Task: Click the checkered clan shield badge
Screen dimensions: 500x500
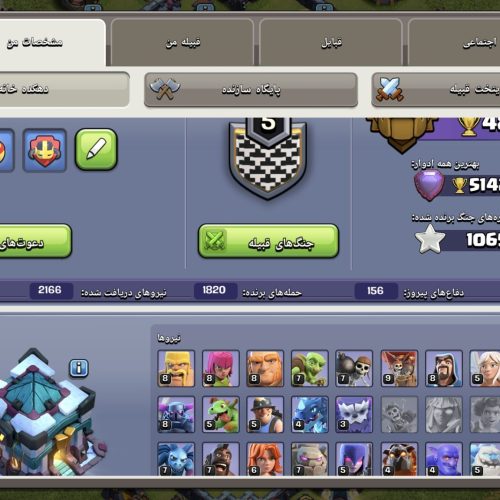Action: (268, 157)
